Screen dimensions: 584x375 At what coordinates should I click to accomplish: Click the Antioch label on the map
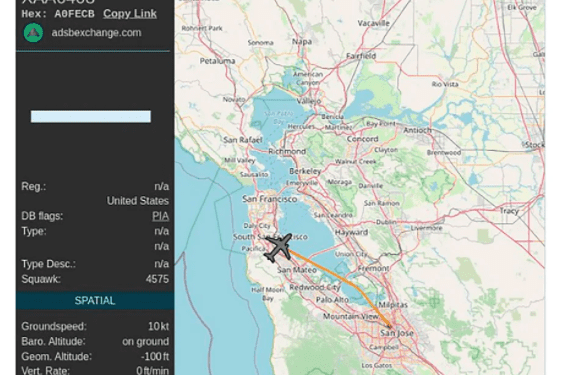[418, 130]
